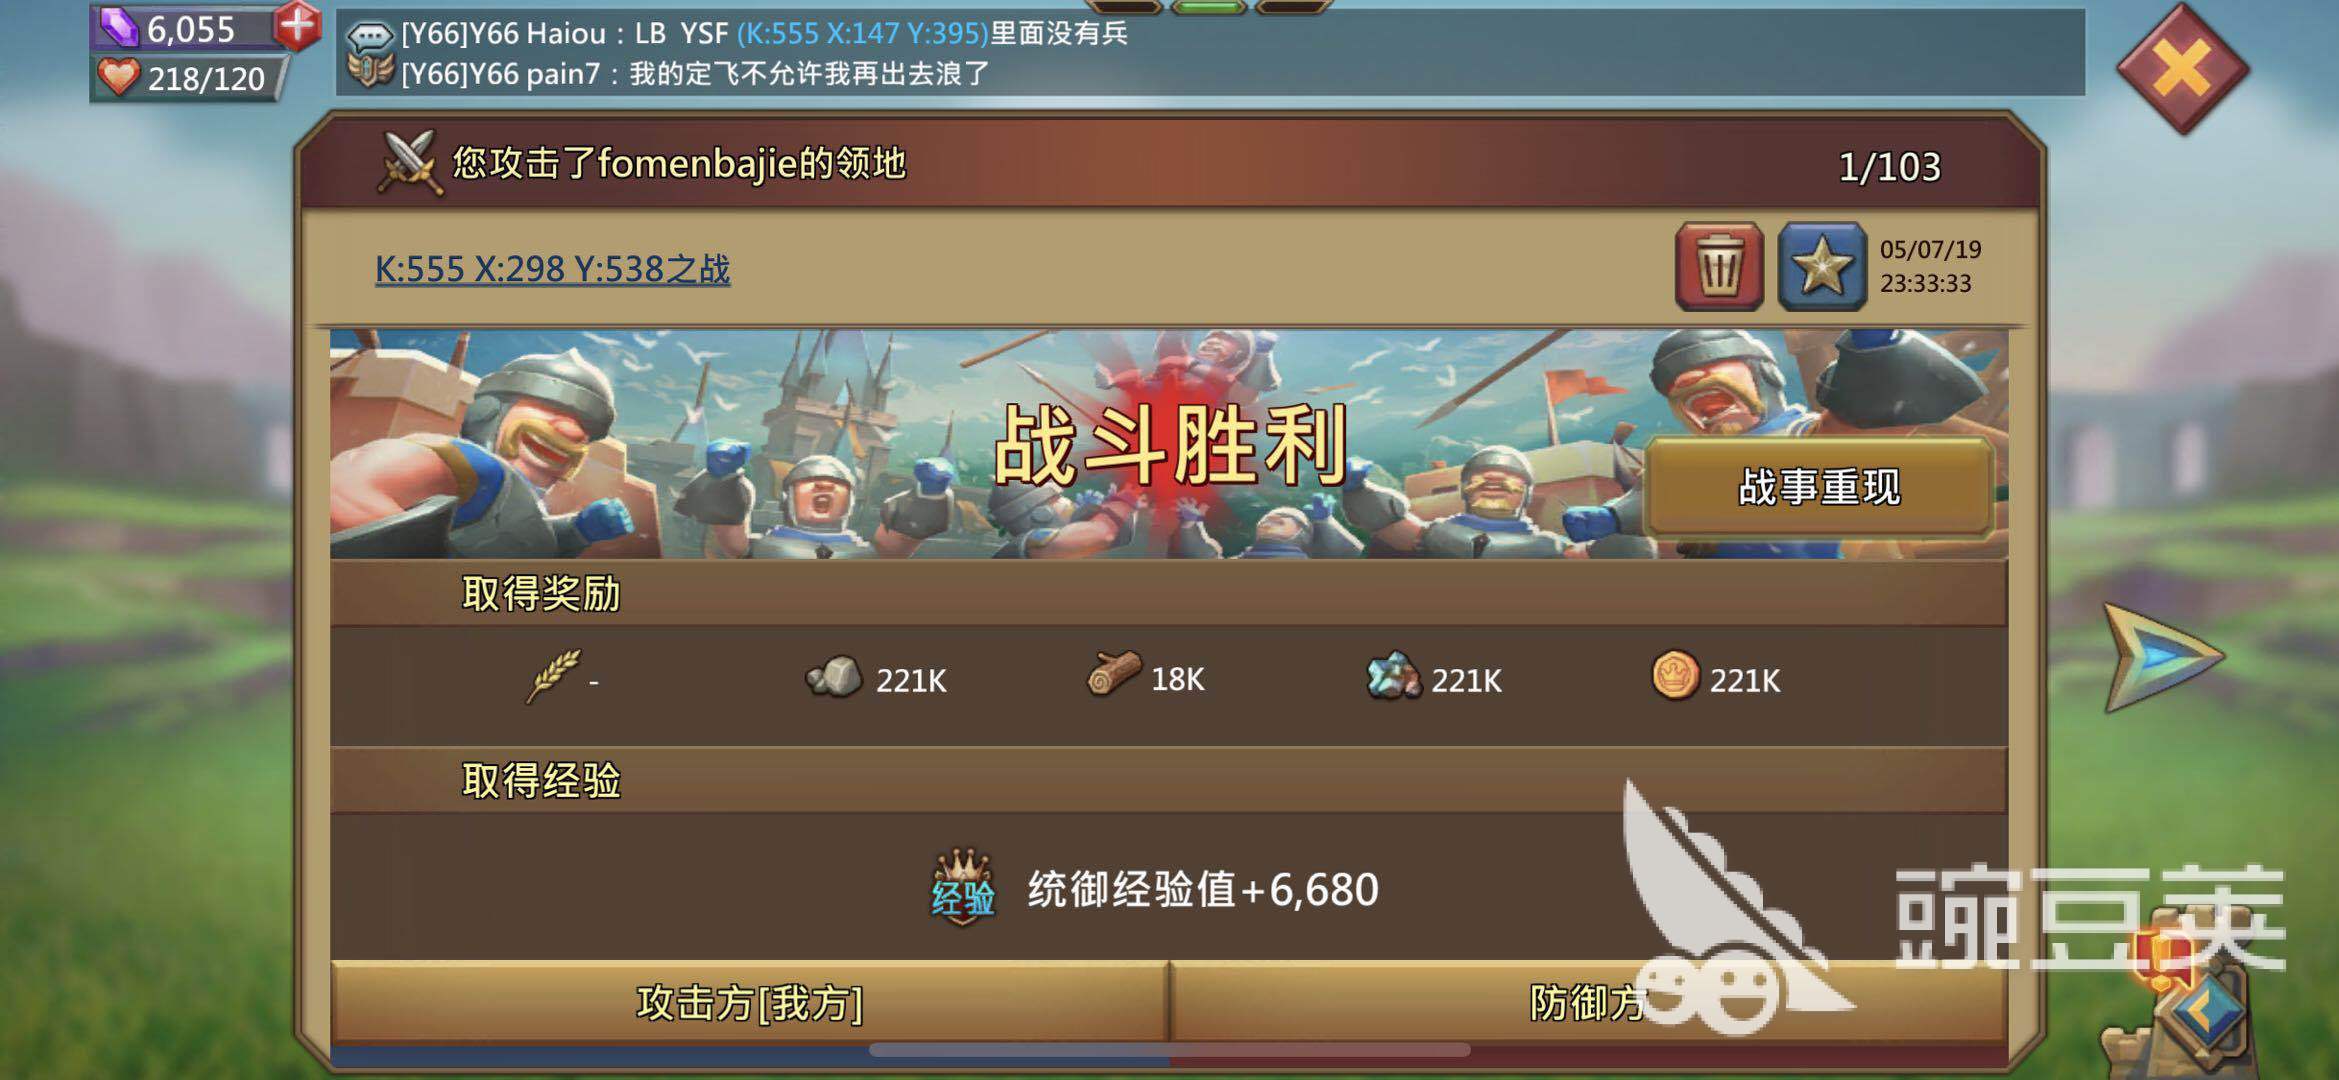This screenshot has width=2339, height=1080.
Task: Click the ore reward 221K icon
Action: (x=1392, y=676)
